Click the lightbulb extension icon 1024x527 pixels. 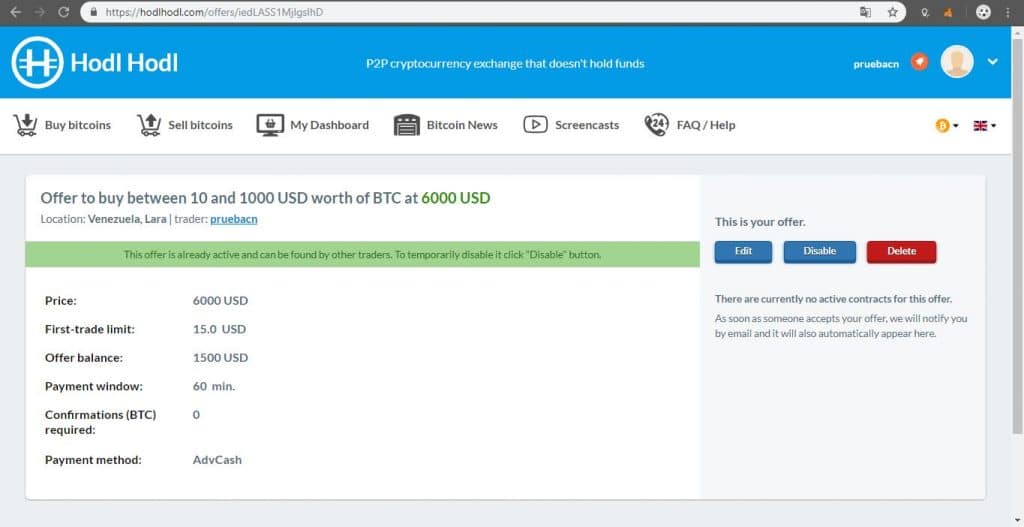[x=925, y=12]
